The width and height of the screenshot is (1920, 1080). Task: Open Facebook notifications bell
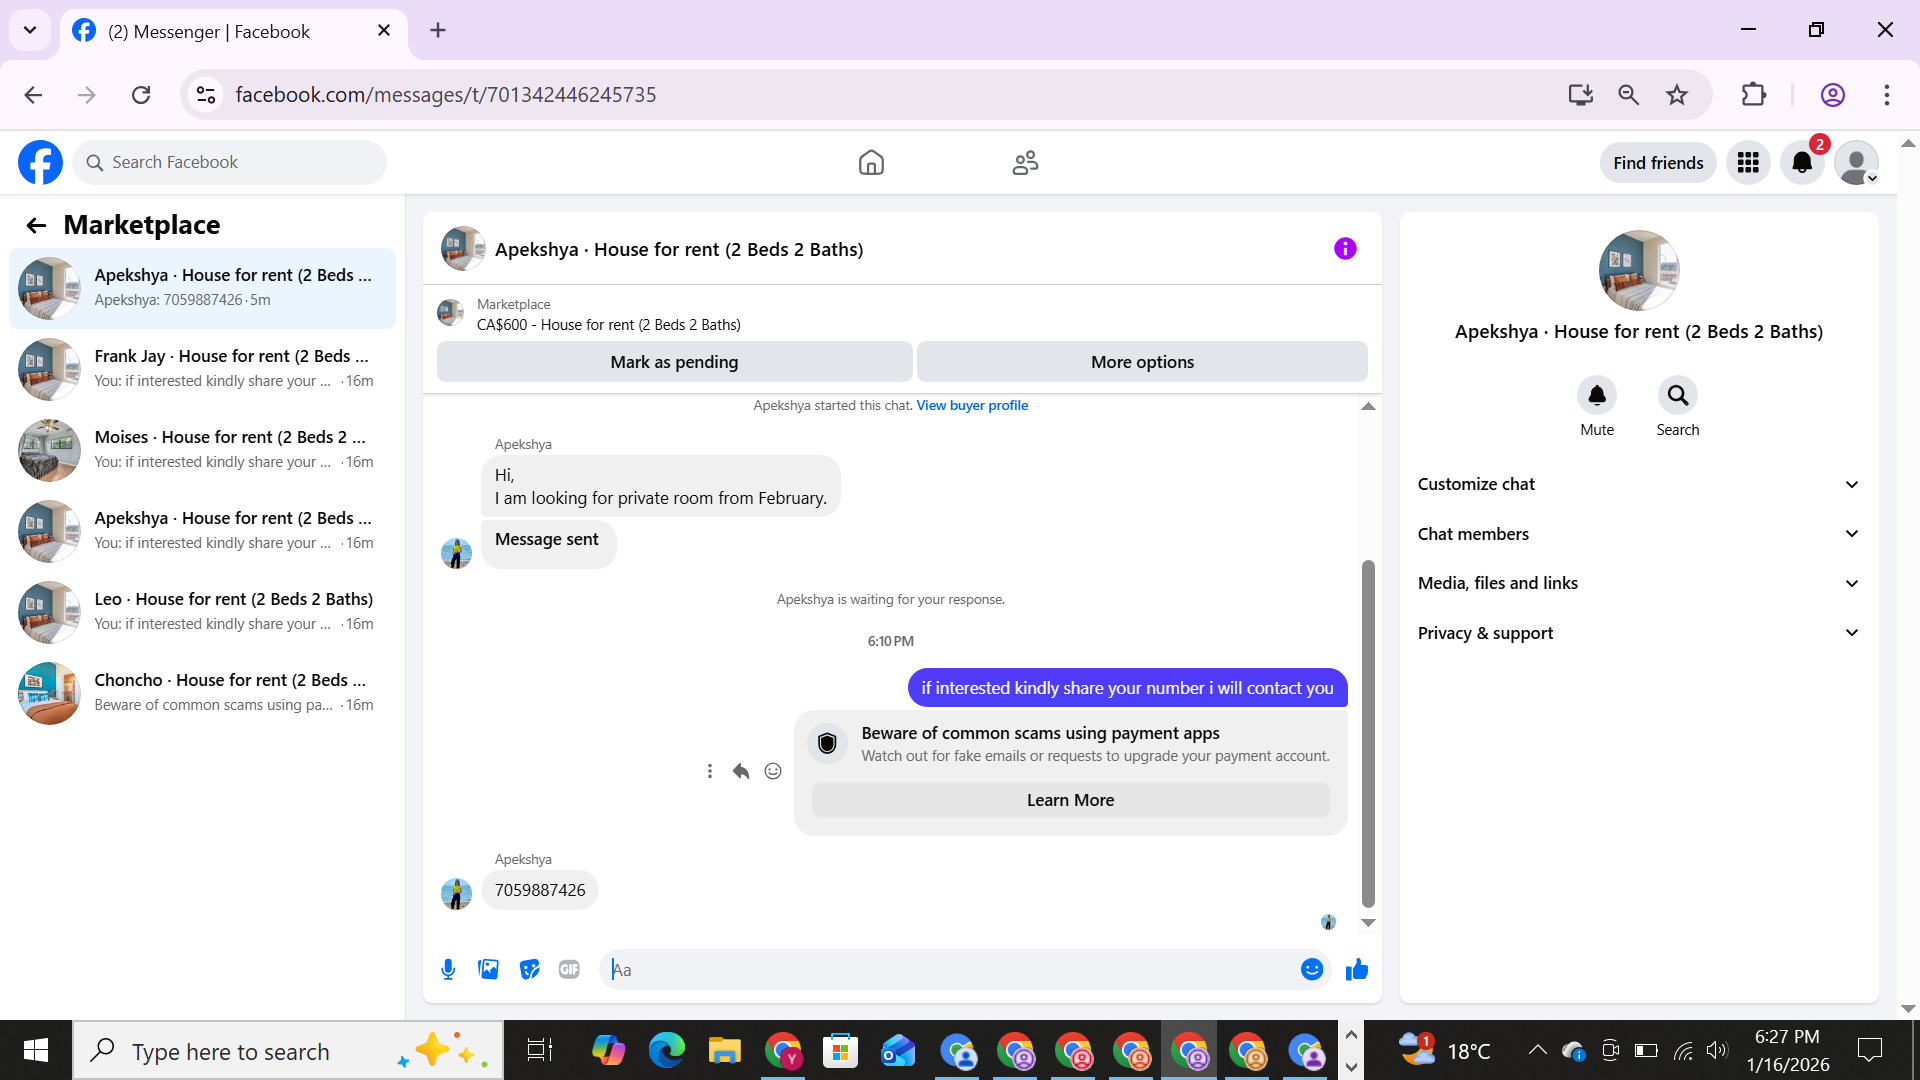coord(1802,163)
